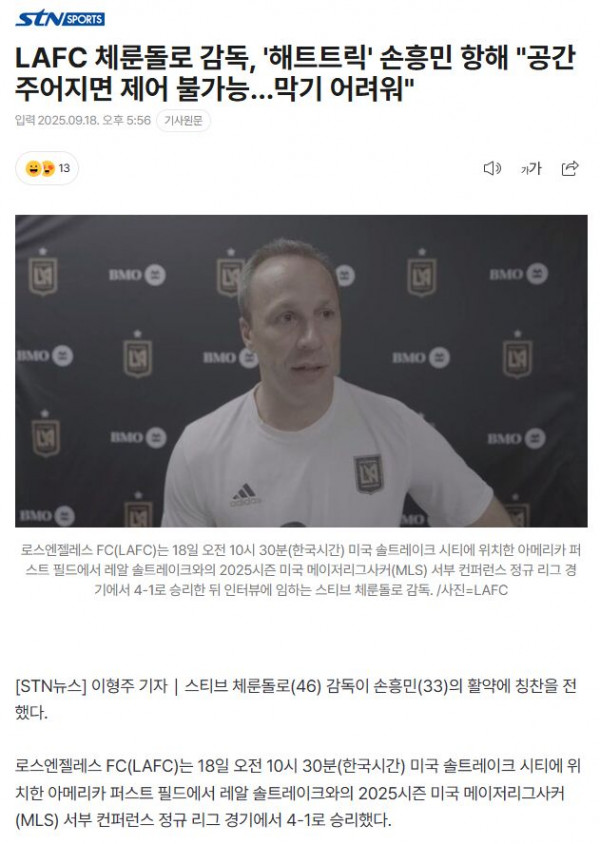Share the article with the share icon
The image size is (600, 844).
pos(570,168)
